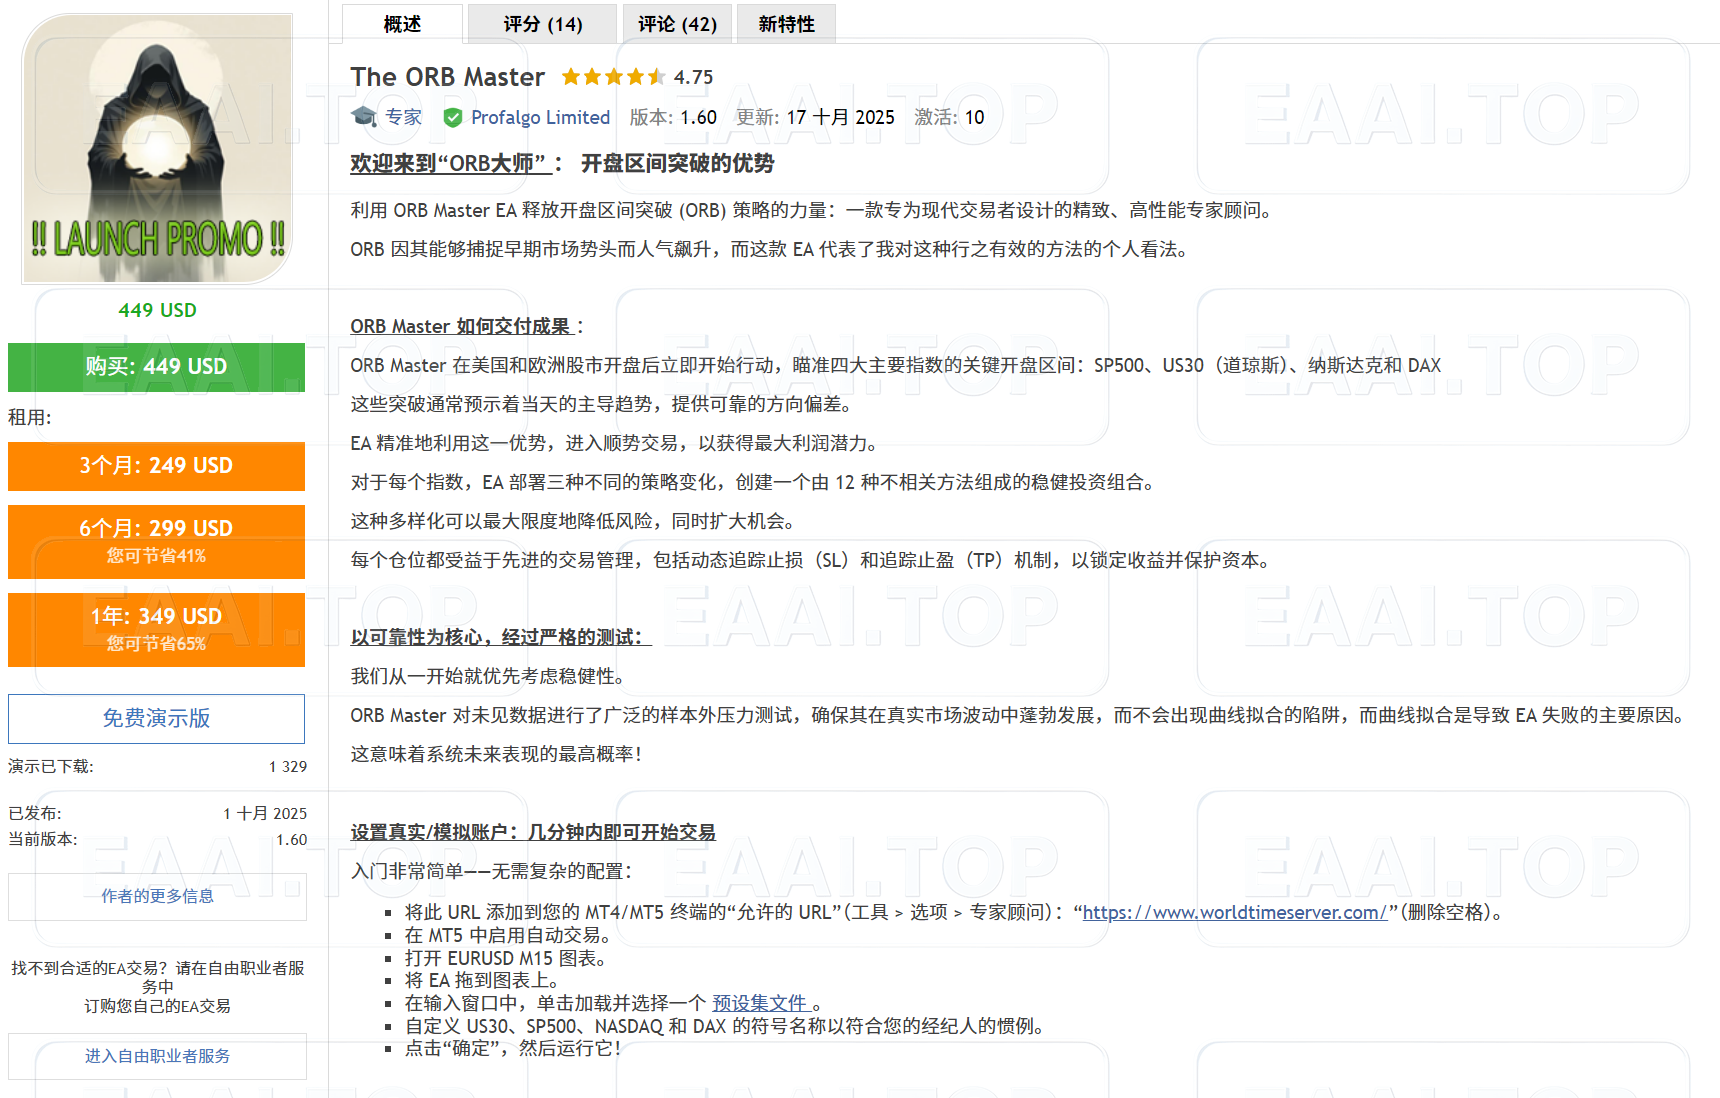Click the 专家 graduation cap icon
The width and height of the screenshot is (1720, 1098).
362,117
